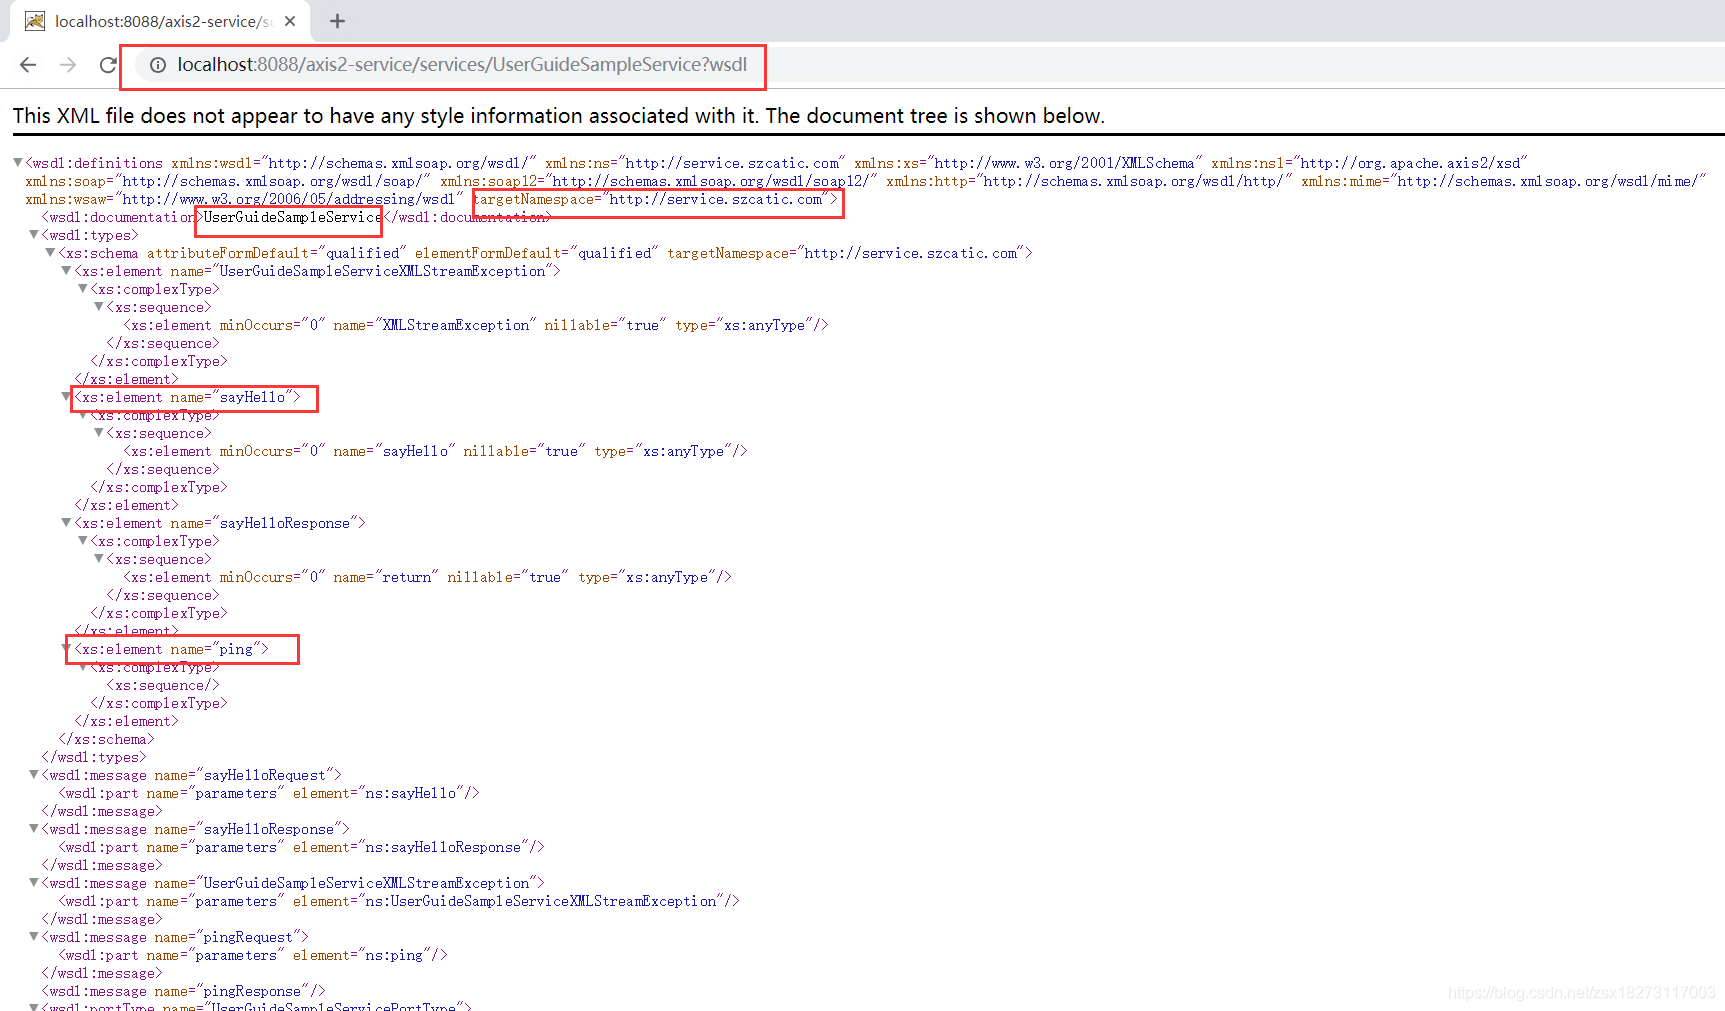Click xmlns:ns1 org.apache.axis2/xsd text

coord(1369,163)
